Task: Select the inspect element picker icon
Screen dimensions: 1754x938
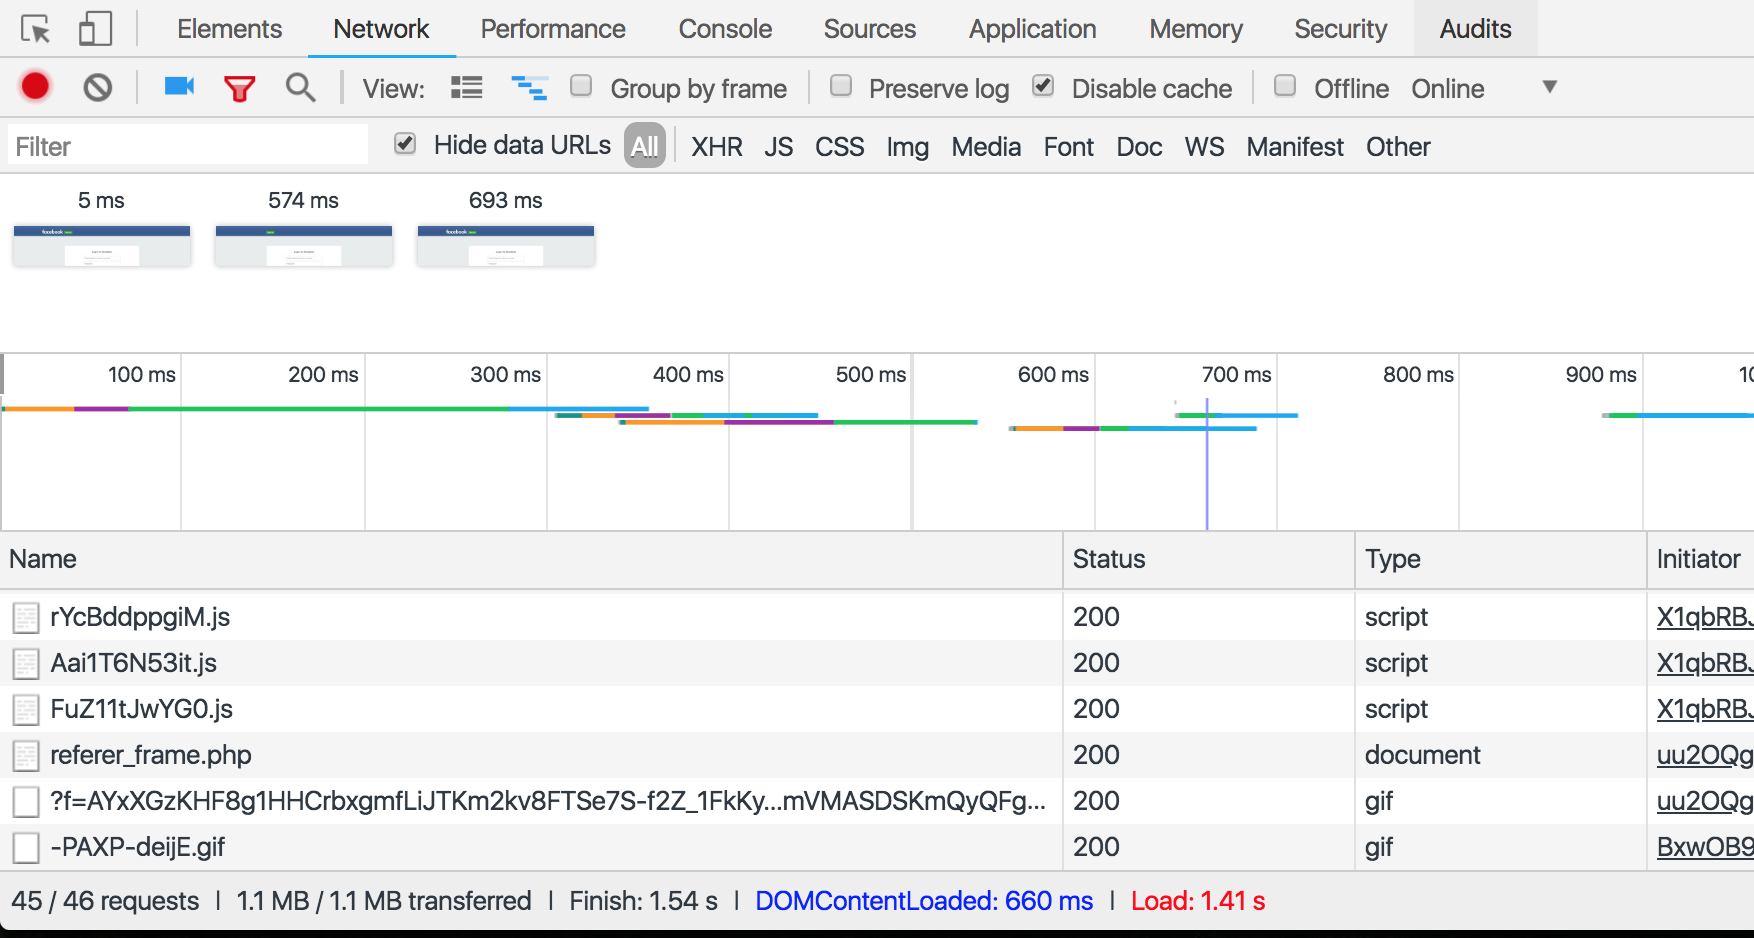Action: (x=36, y=29)
